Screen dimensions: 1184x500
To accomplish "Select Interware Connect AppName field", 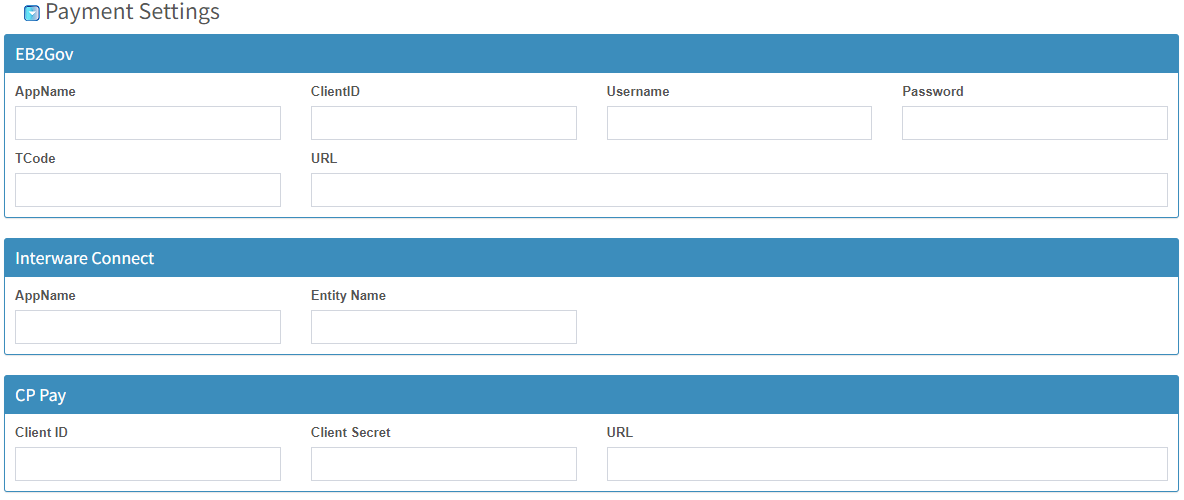I will [x=148, y=327].
